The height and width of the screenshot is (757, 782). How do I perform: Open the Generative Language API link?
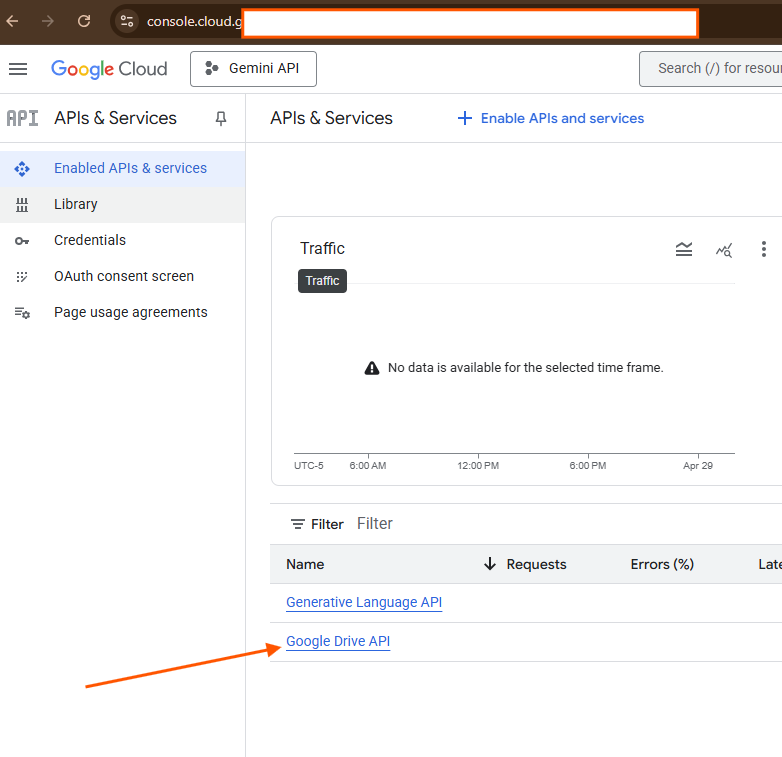pos(364,602)
